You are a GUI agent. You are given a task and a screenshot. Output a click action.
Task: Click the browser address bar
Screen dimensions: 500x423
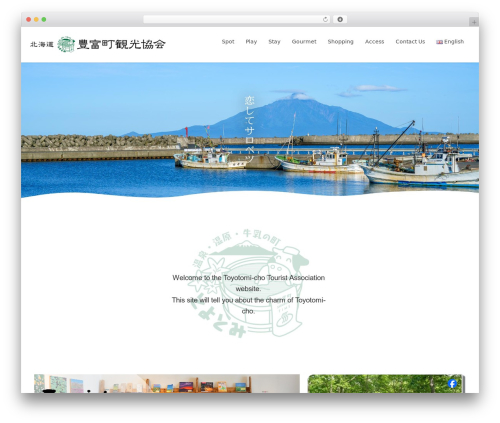click(x=236, y=20)
